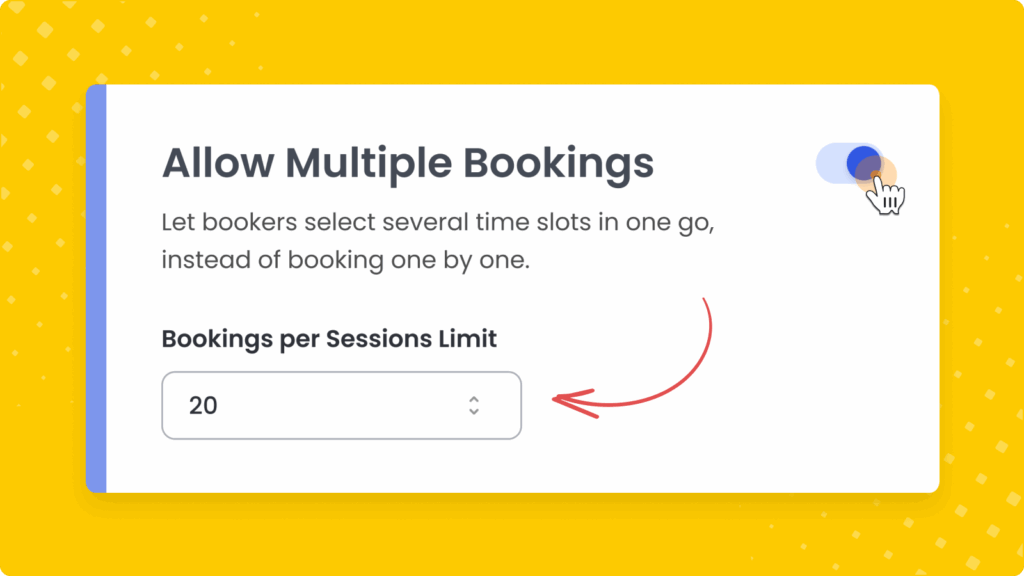Select the Allow Multiple Bookings heading

coord(407,163)
